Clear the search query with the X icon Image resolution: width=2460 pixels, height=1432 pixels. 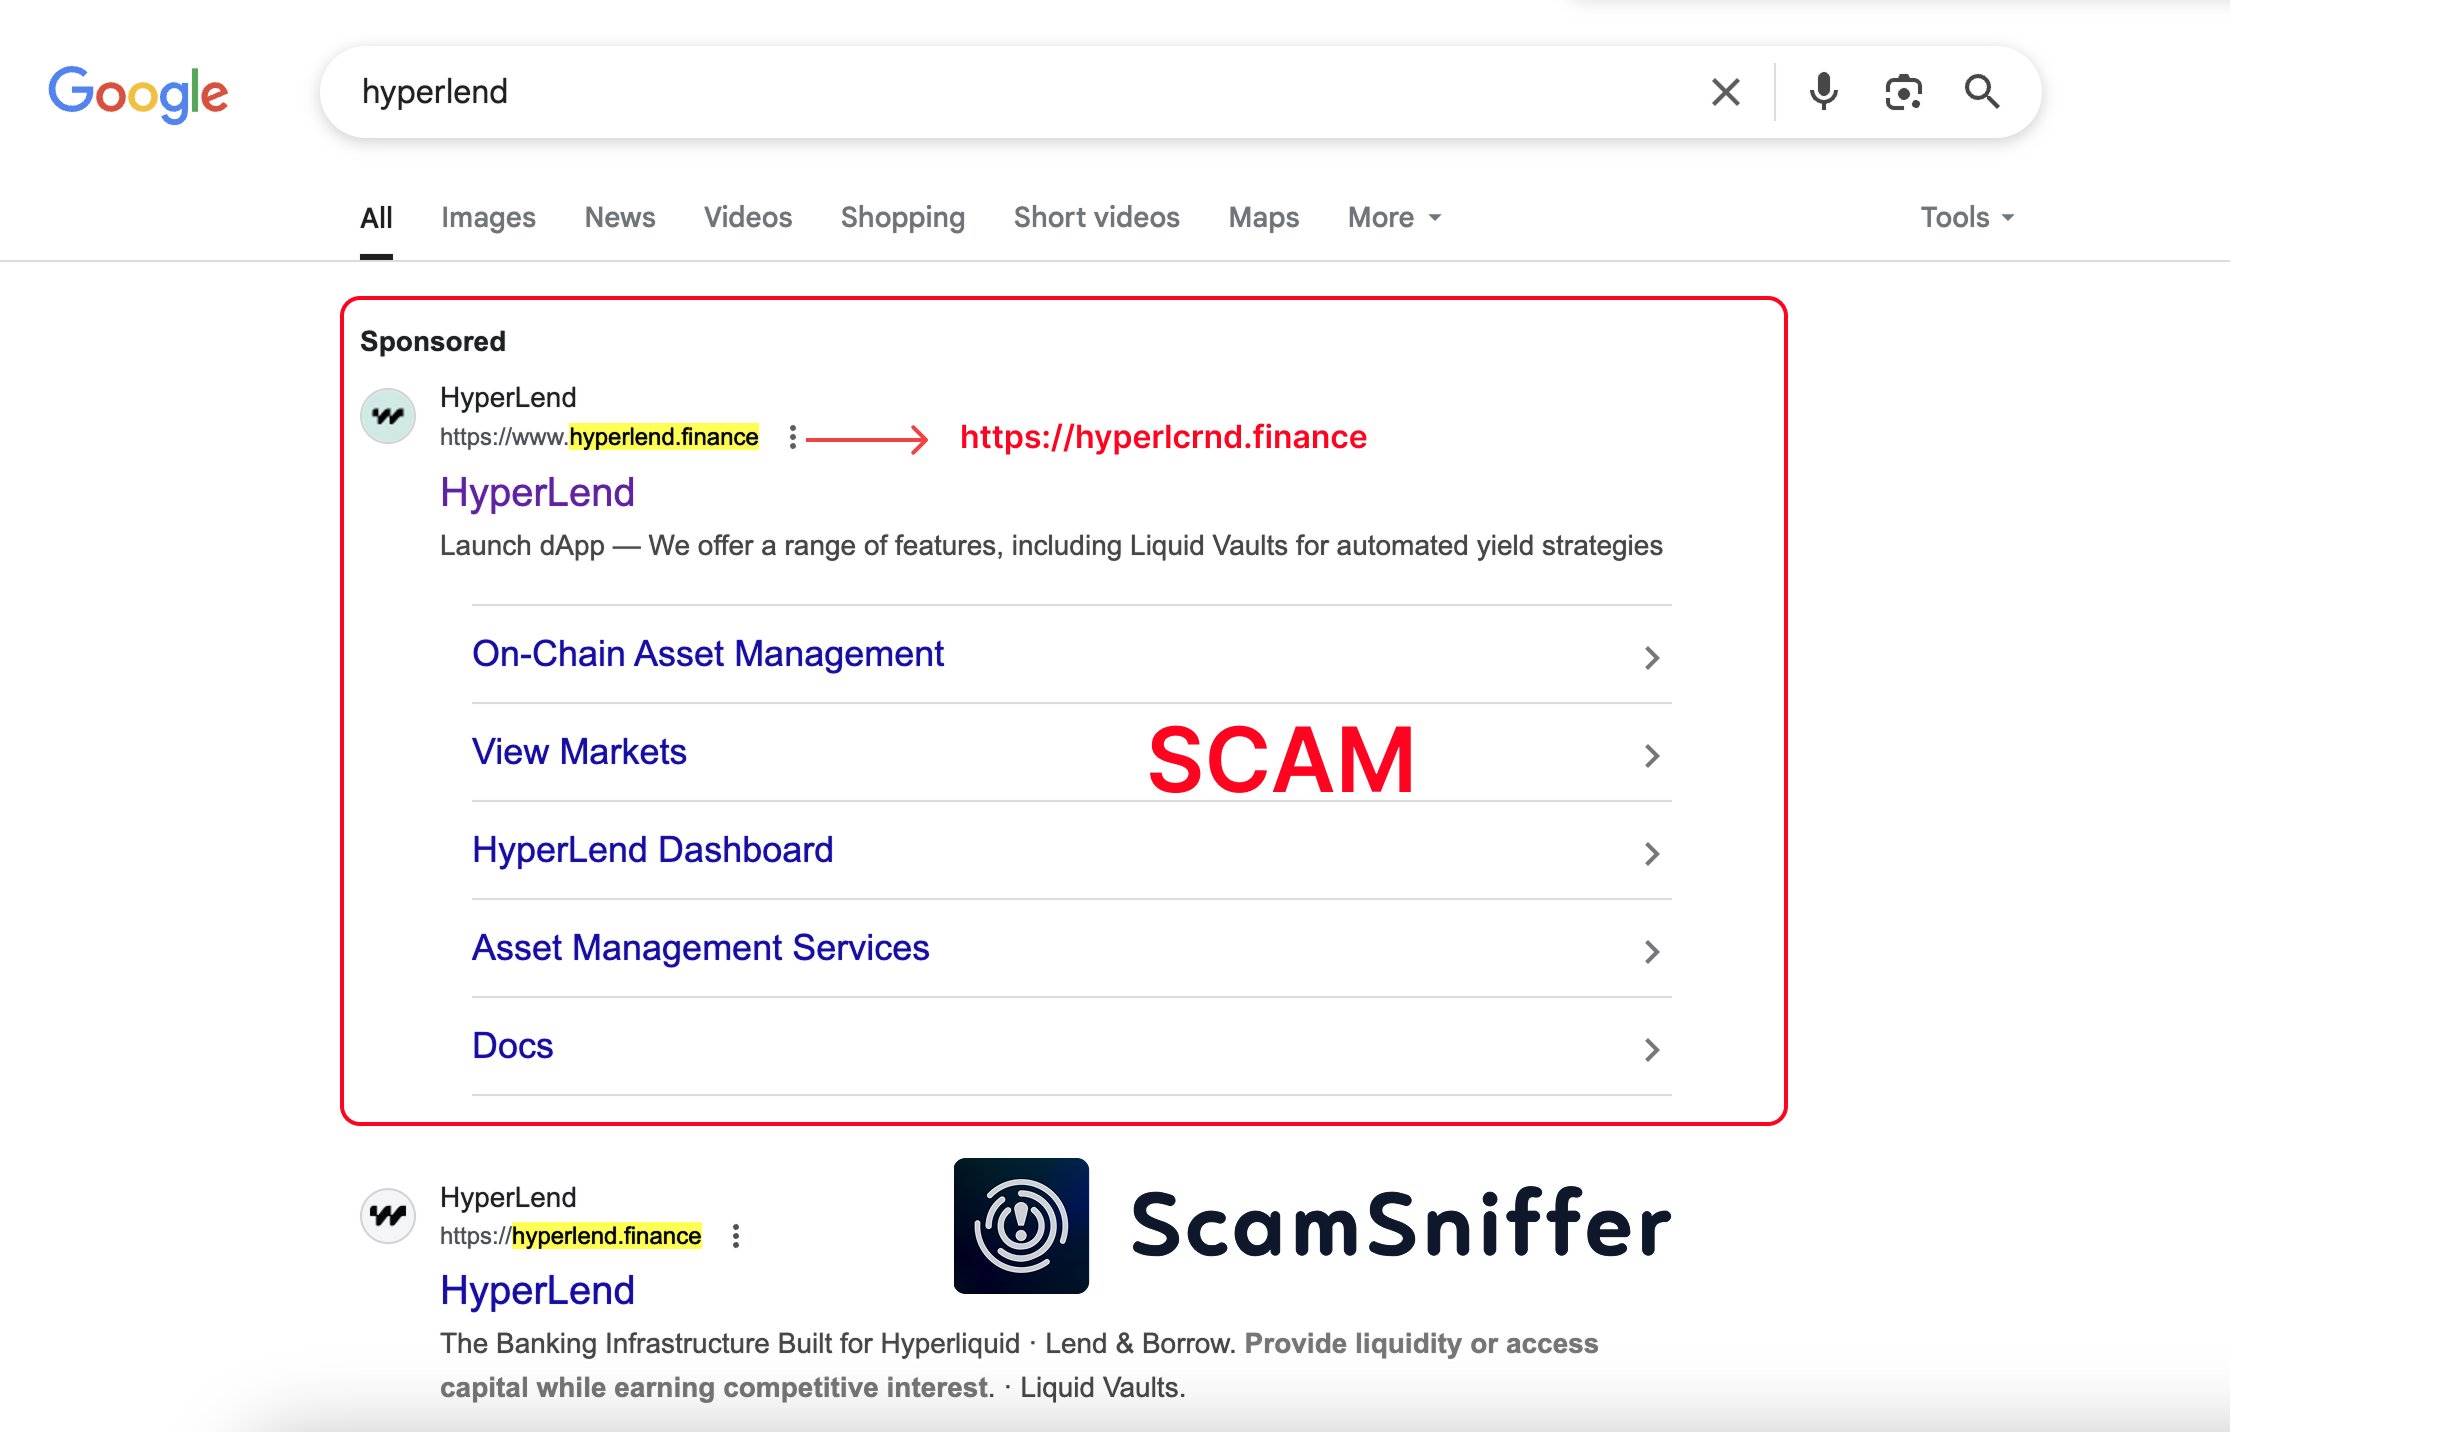[1724, 91]
